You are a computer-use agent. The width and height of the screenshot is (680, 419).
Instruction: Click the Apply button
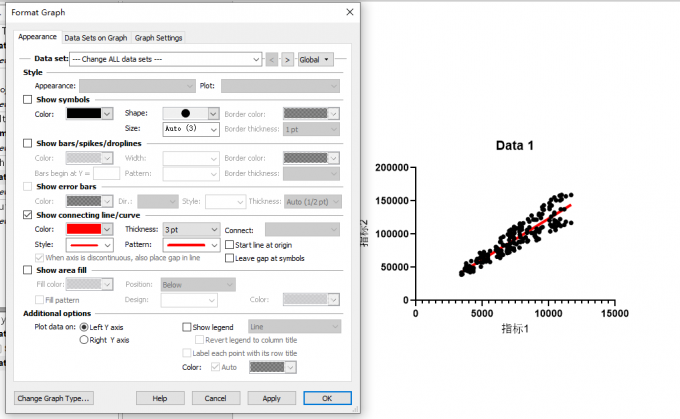coord(271,398)
